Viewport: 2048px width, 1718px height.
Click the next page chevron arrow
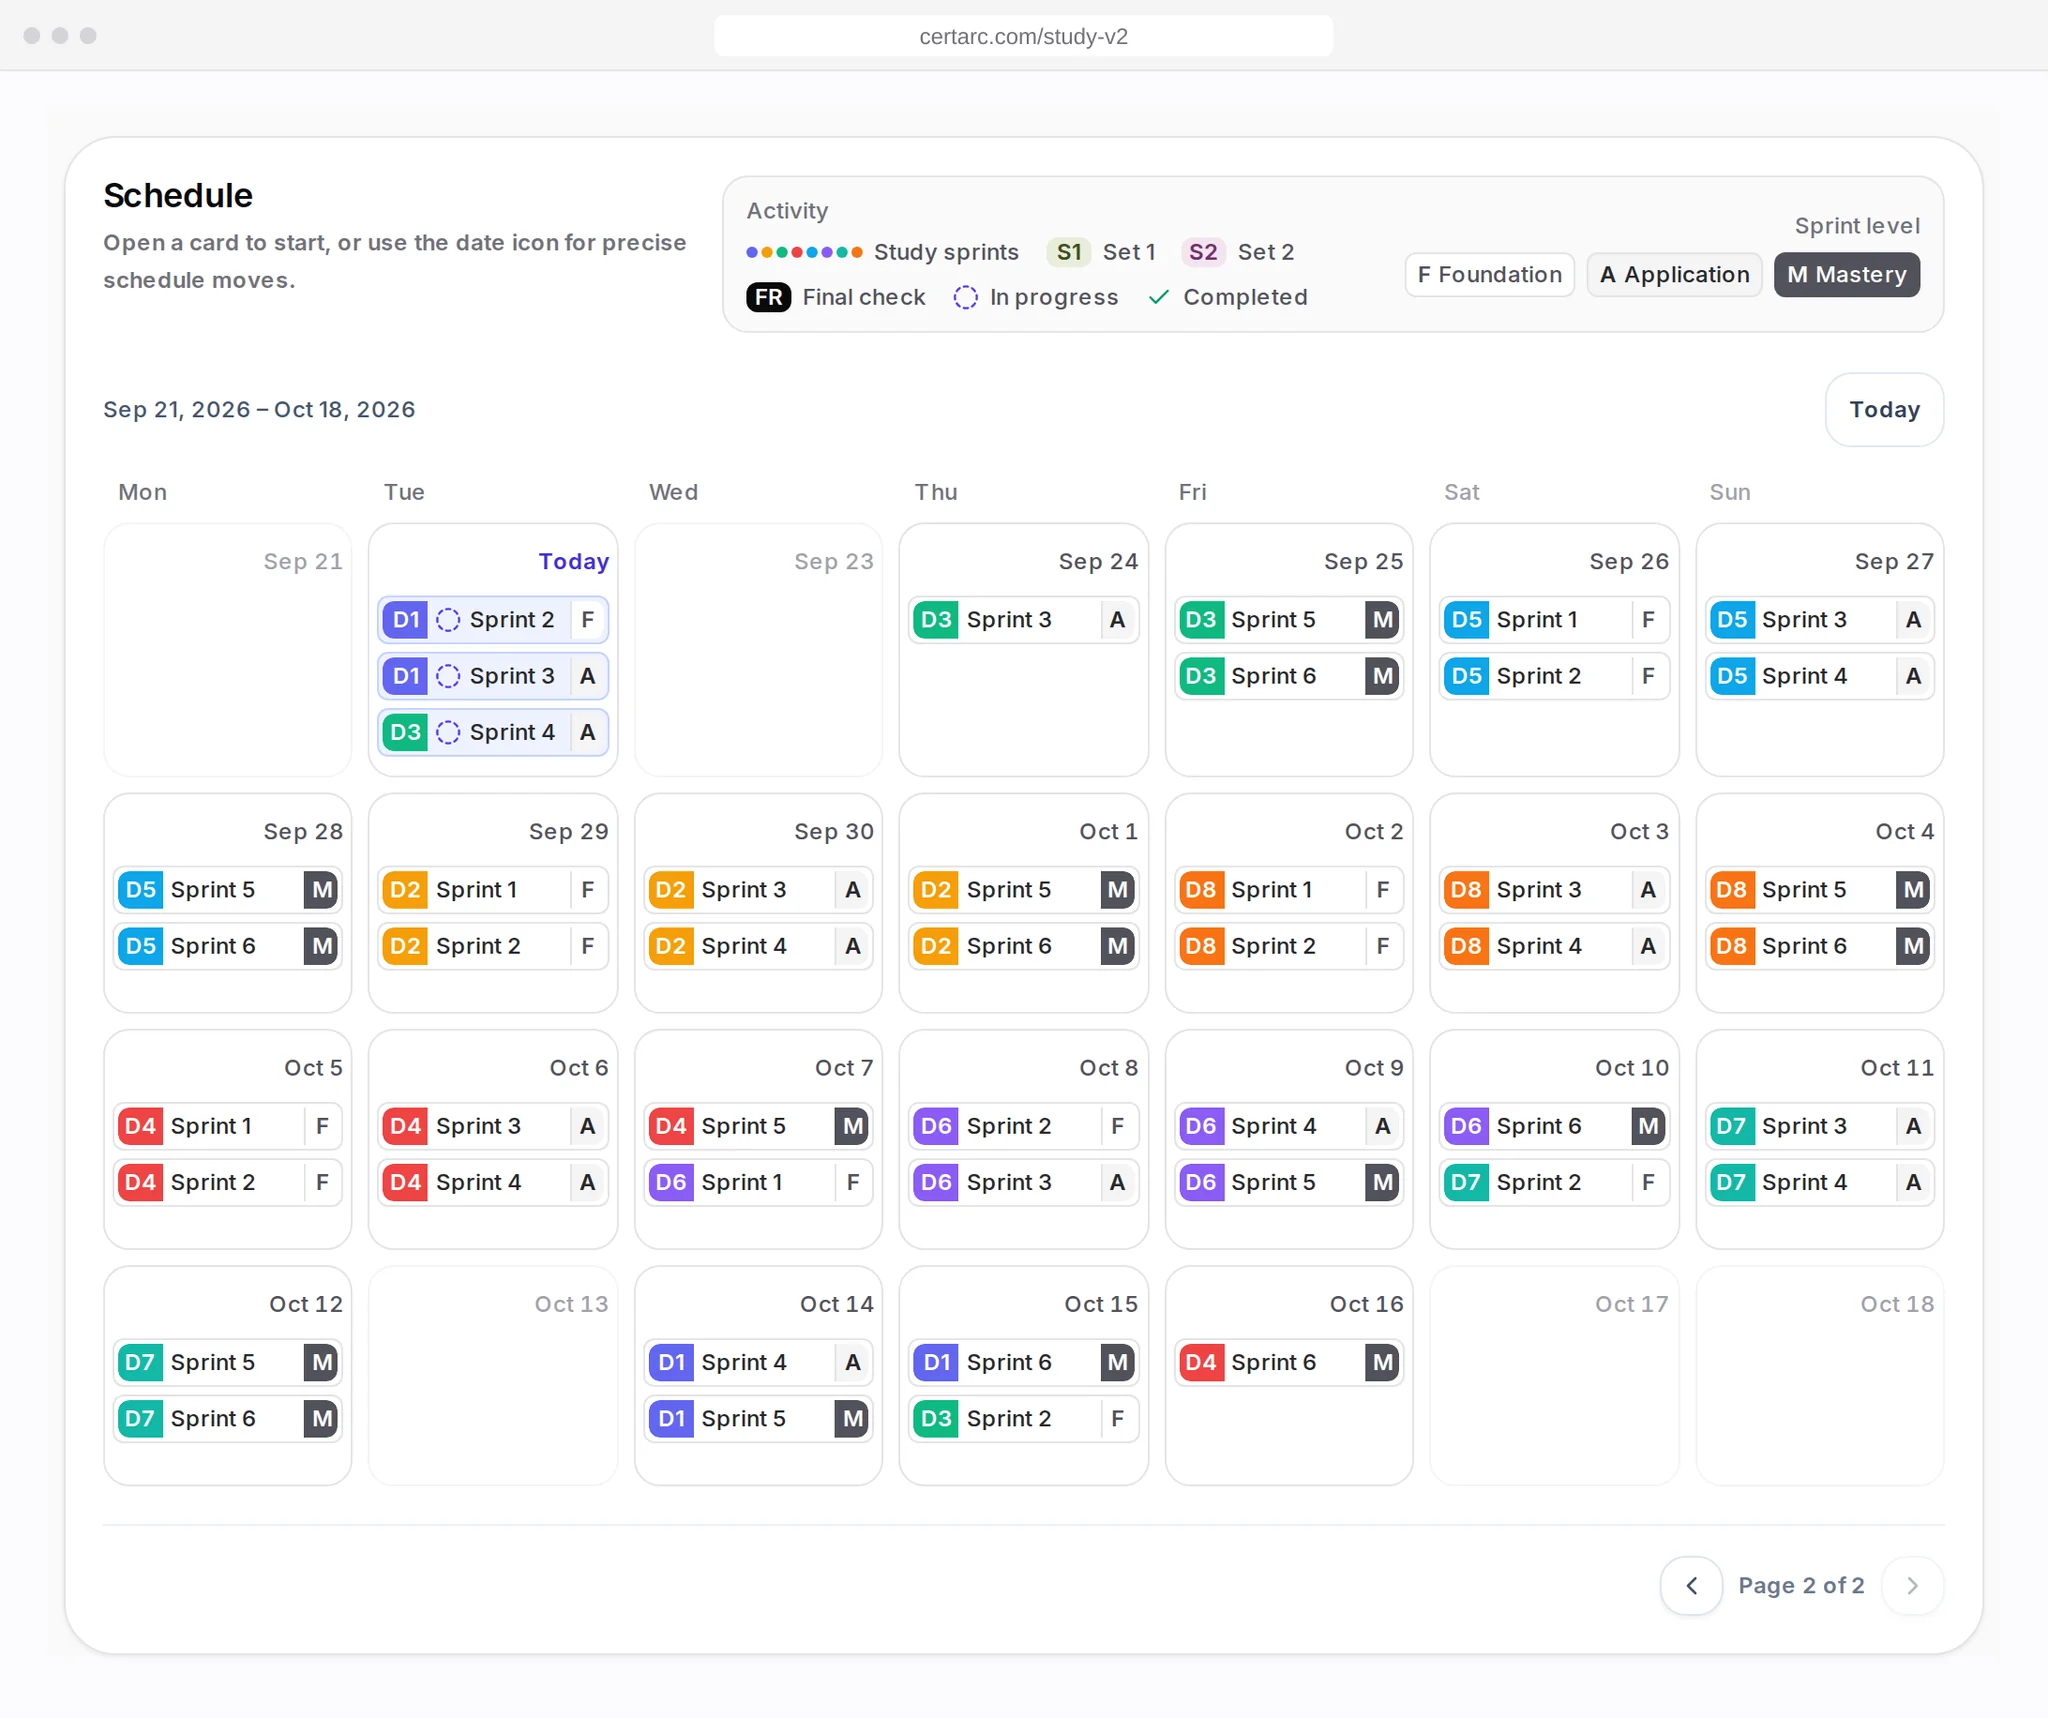coord(1912,1586)
